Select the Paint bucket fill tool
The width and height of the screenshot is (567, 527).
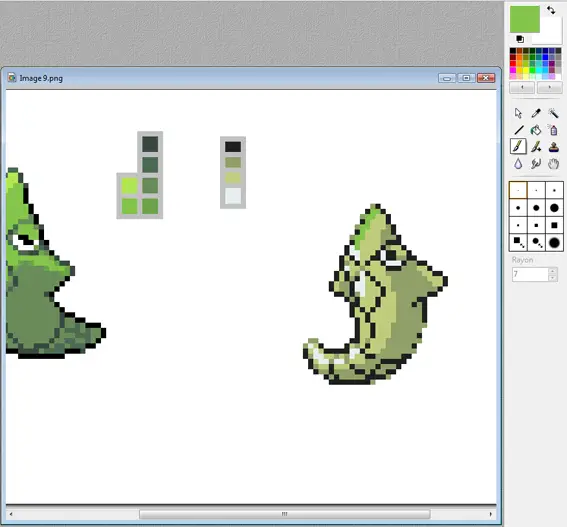(x=536, y=130)
